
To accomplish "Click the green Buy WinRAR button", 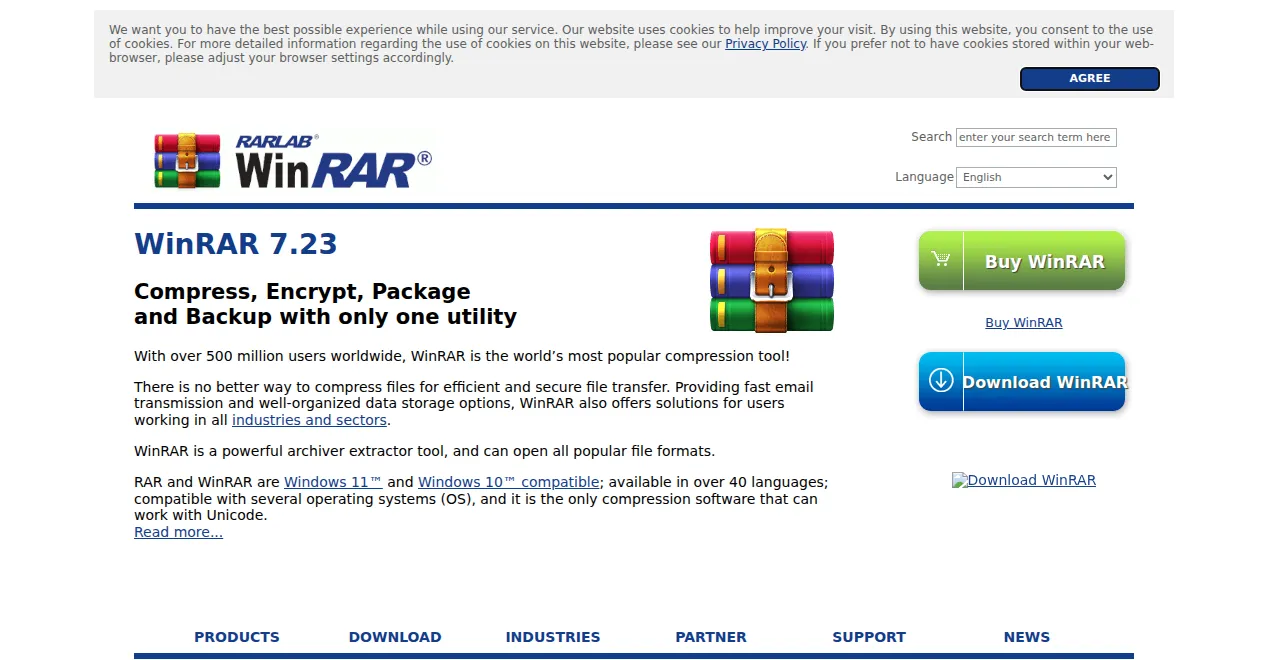I will pos(1022,261).
